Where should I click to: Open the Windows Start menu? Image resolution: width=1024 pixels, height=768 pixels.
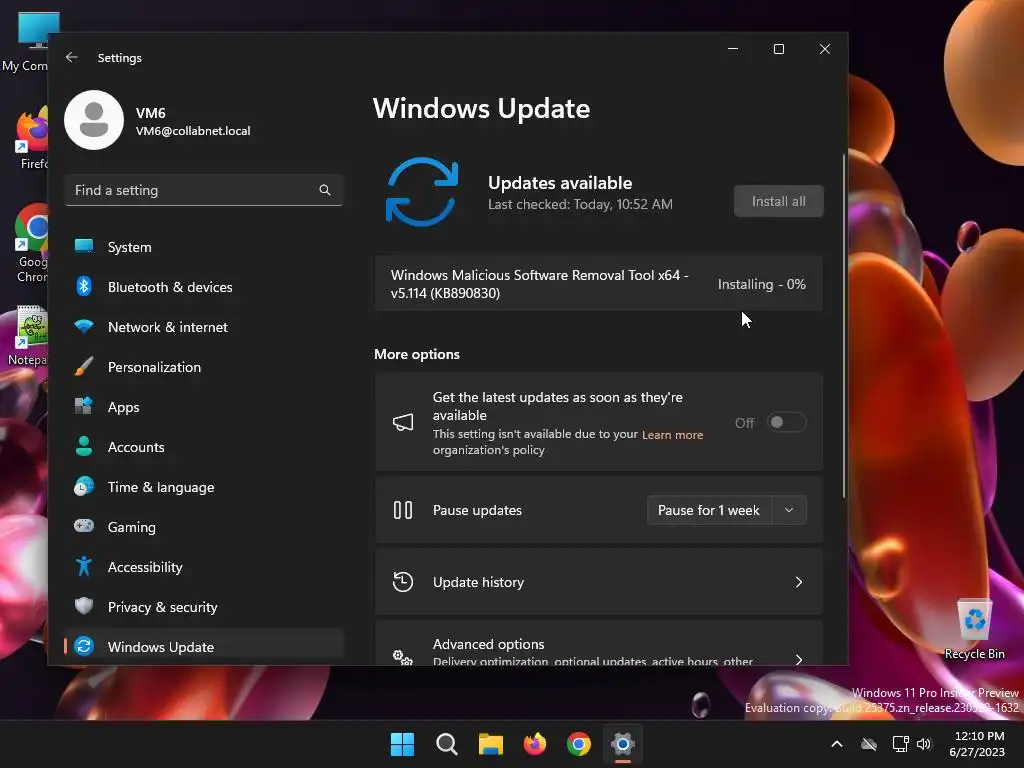point(402,744)
